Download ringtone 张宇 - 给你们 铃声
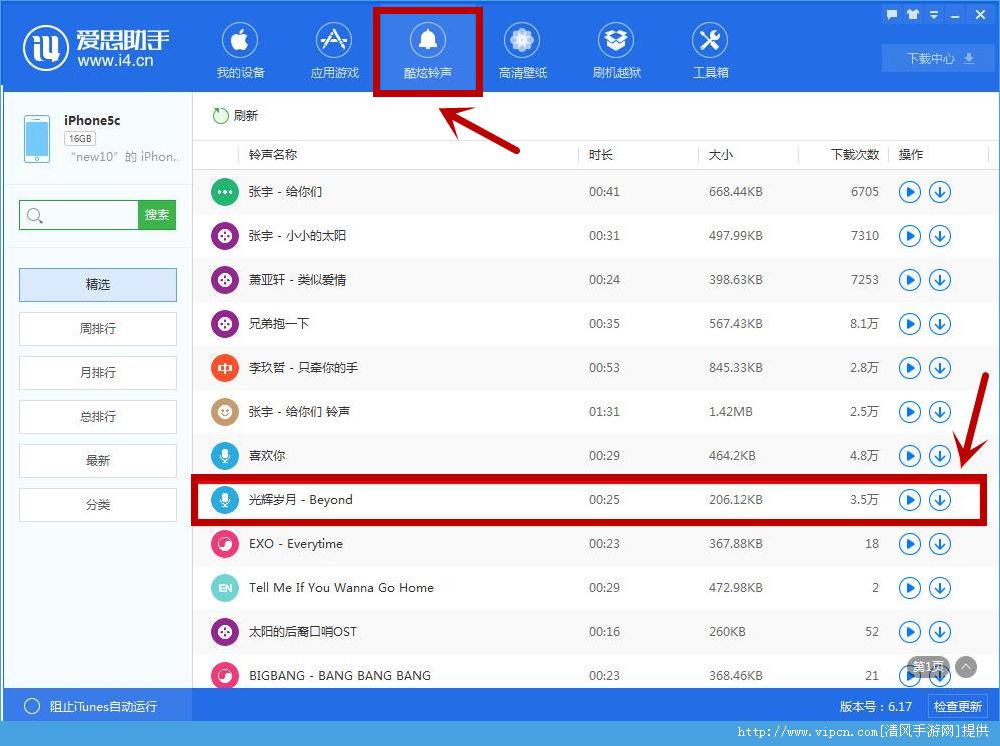 click(x=939, y=412)
